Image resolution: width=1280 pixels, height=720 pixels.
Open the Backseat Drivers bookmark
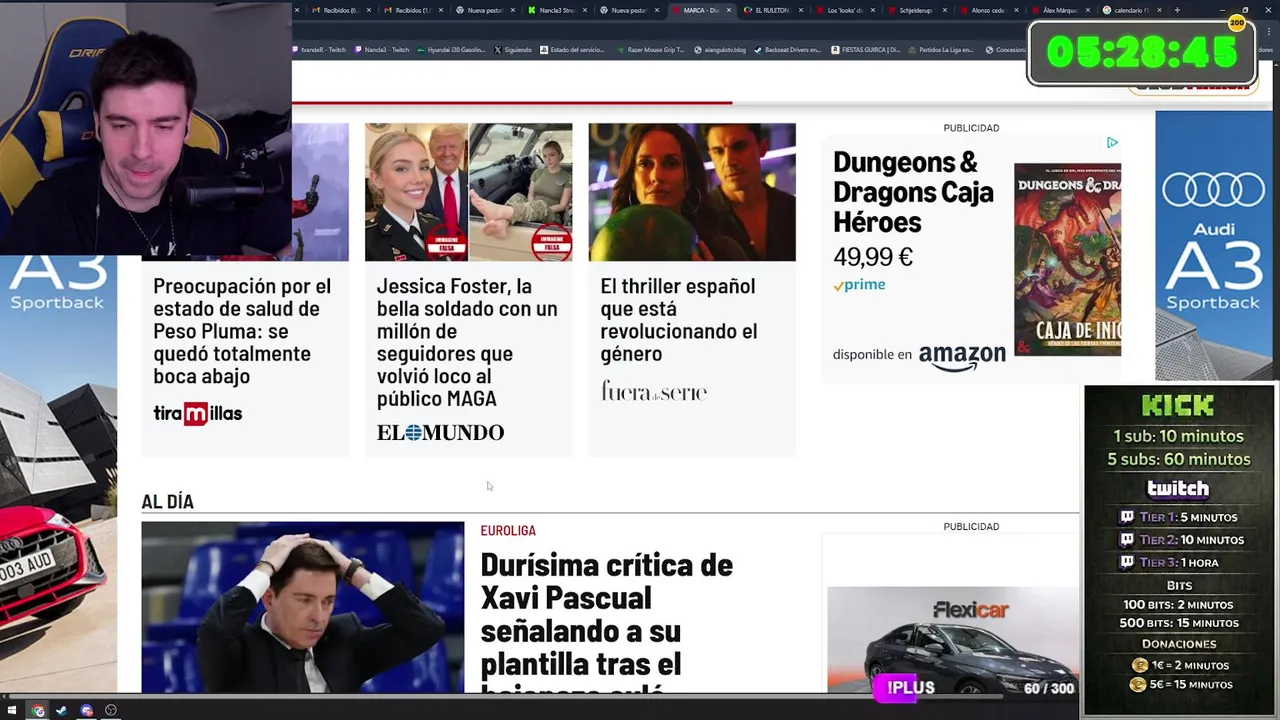pyautogui.click(x=787, y=49)
